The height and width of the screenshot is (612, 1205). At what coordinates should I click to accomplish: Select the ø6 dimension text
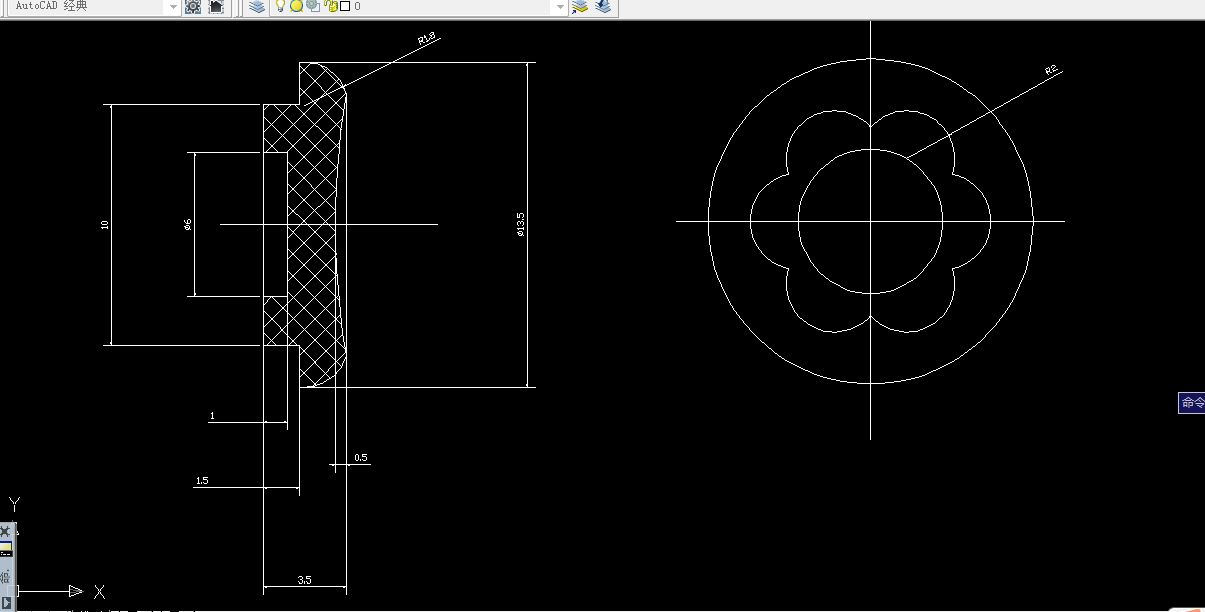(188, 225)
